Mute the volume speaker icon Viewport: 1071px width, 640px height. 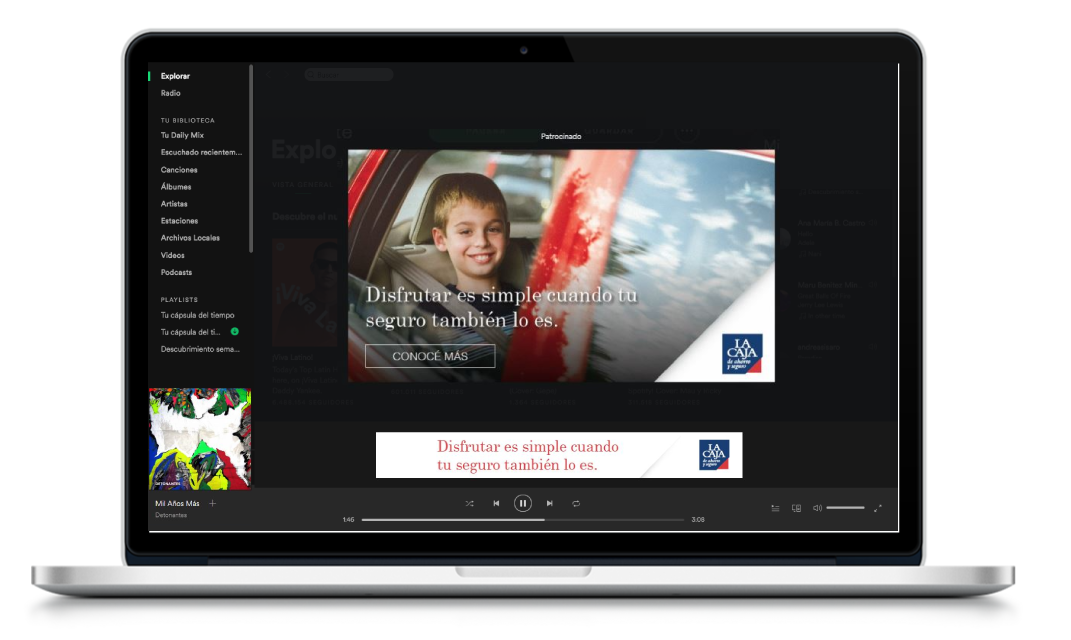coord(817,508)
